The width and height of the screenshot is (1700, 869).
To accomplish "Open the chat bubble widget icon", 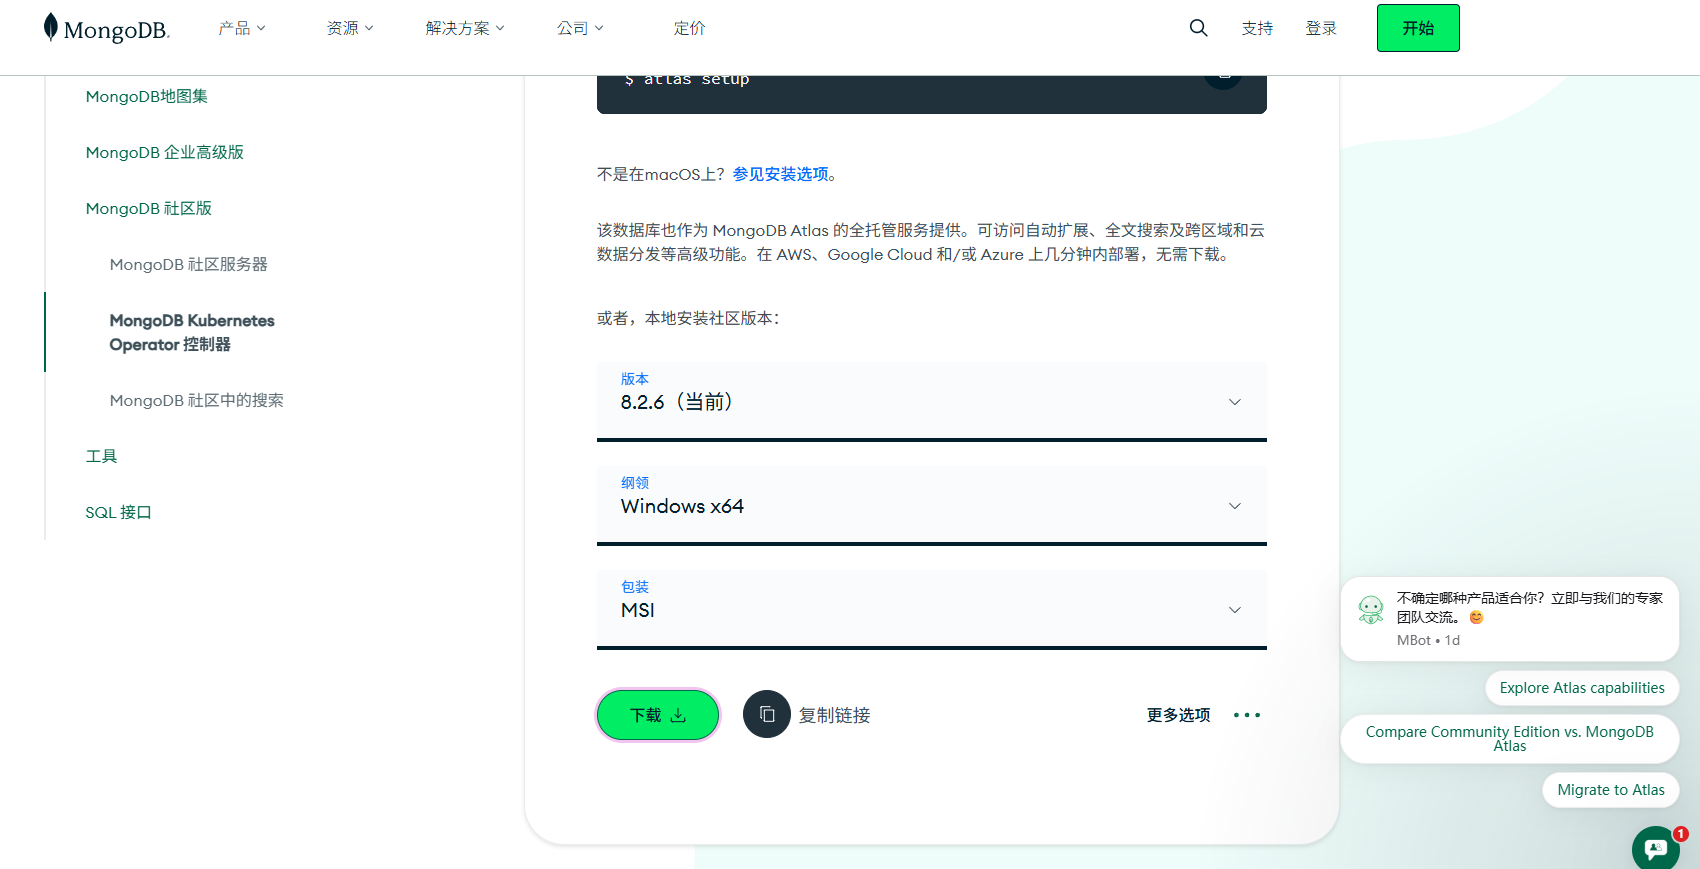I will tap(1655, 848).
